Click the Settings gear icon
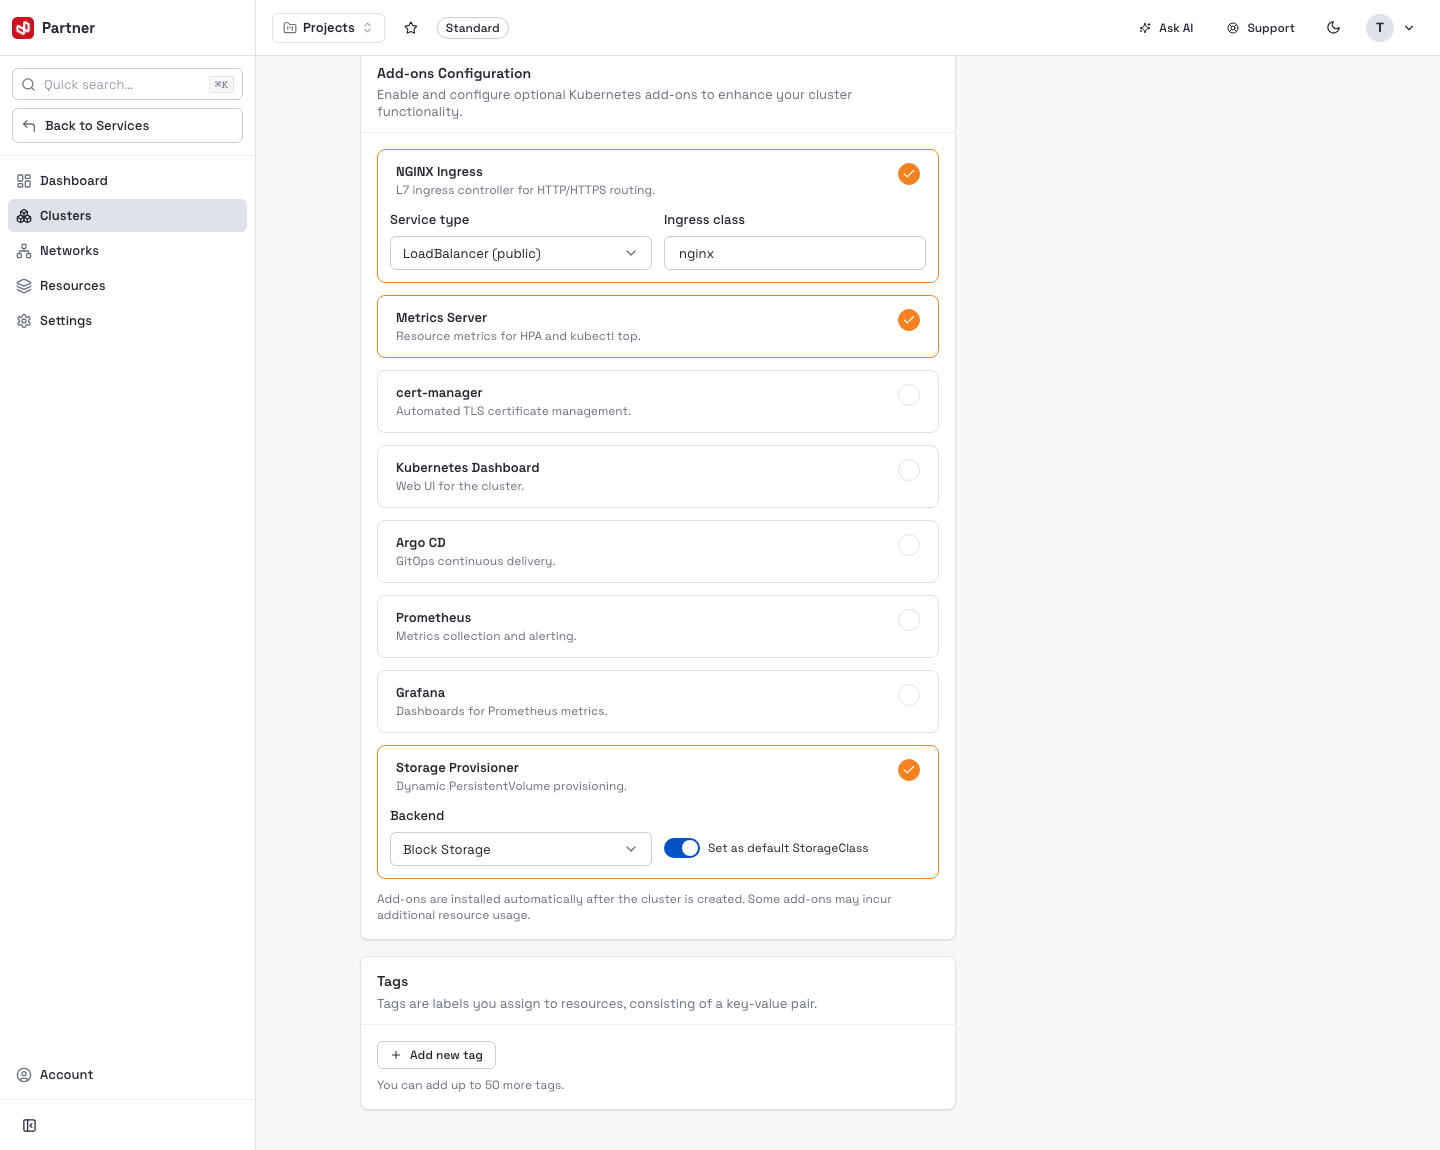1440x1150 pixels. click(x=24, y=321)
